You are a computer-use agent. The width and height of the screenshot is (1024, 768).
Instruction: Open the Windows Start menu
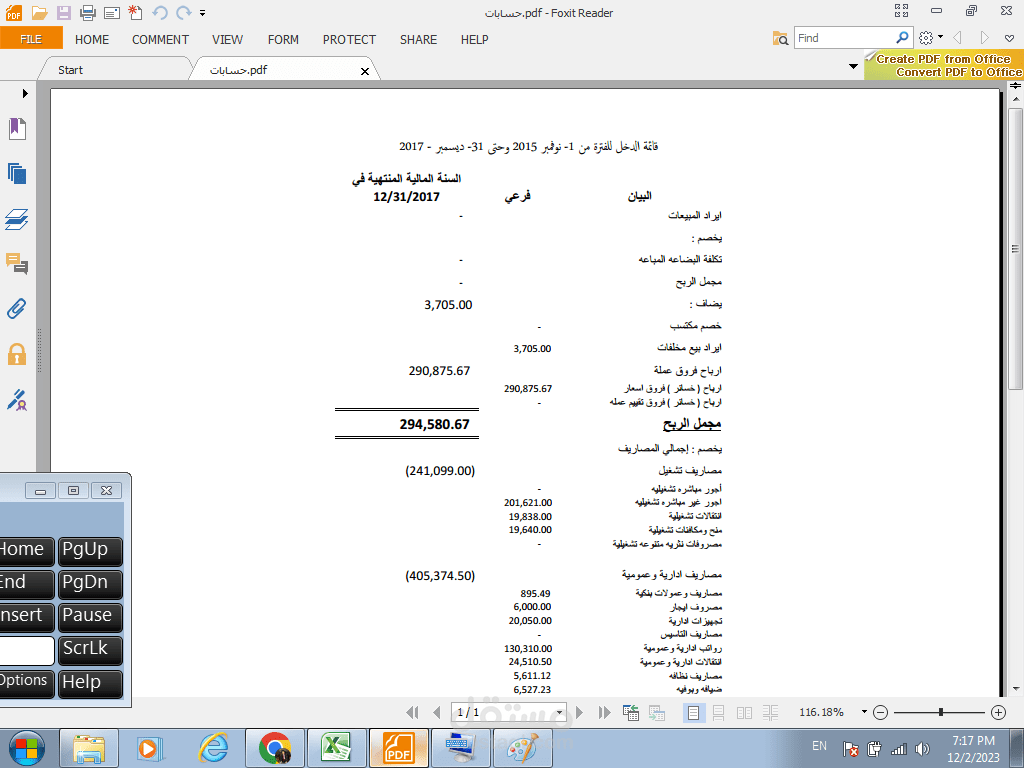point(26,748)
